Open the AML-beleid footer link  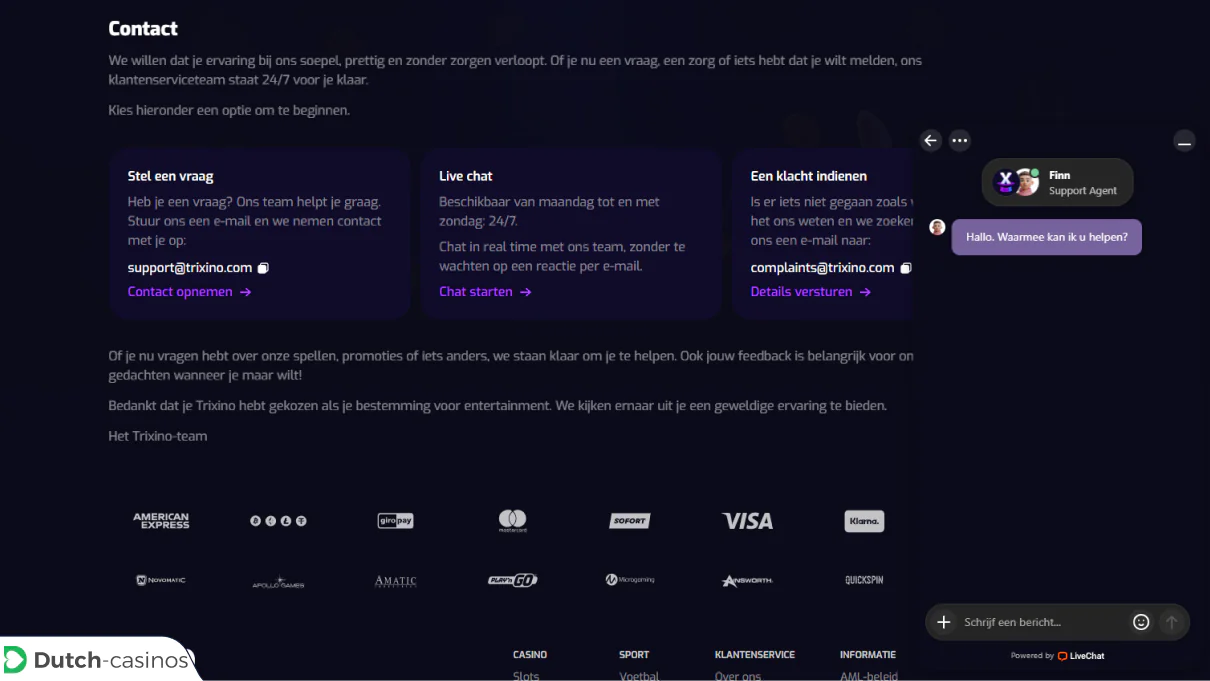click(x=869, y=676)
